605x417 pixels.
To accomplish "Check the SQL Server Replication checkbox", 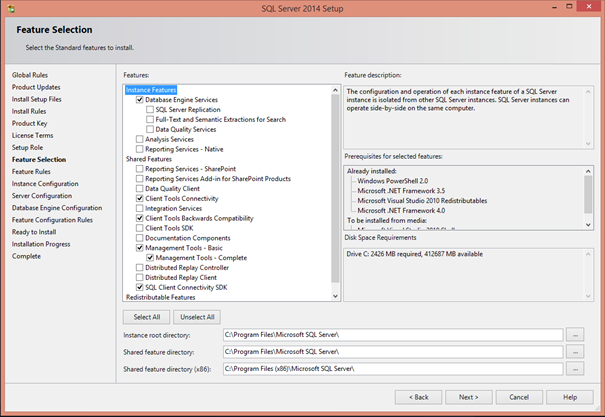I will click(150, 110).
